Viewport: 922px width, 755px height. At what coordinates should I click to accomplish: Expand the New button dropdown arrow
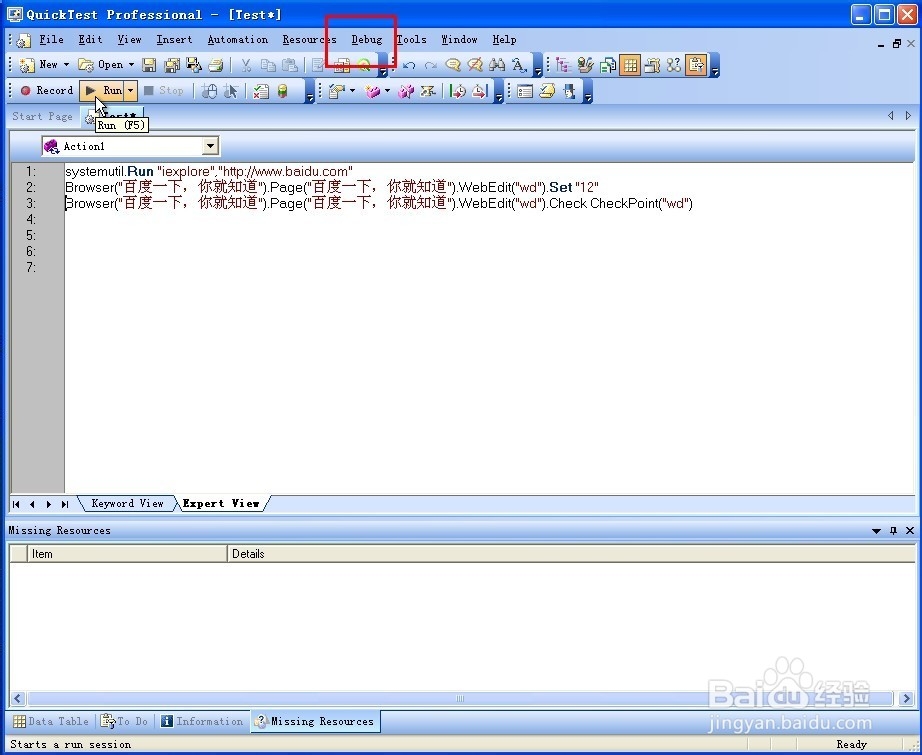tap(66, 65)
